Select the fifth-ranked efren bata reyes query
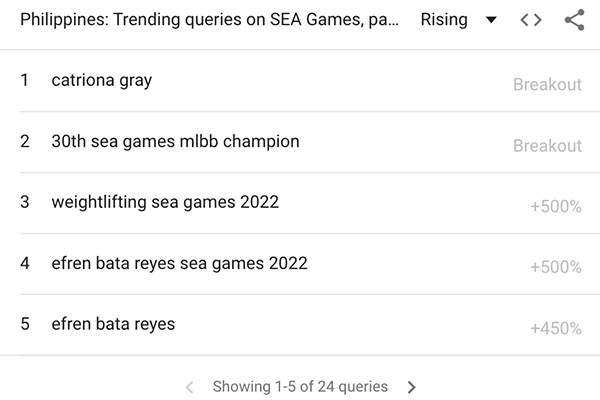 point(113,324)
